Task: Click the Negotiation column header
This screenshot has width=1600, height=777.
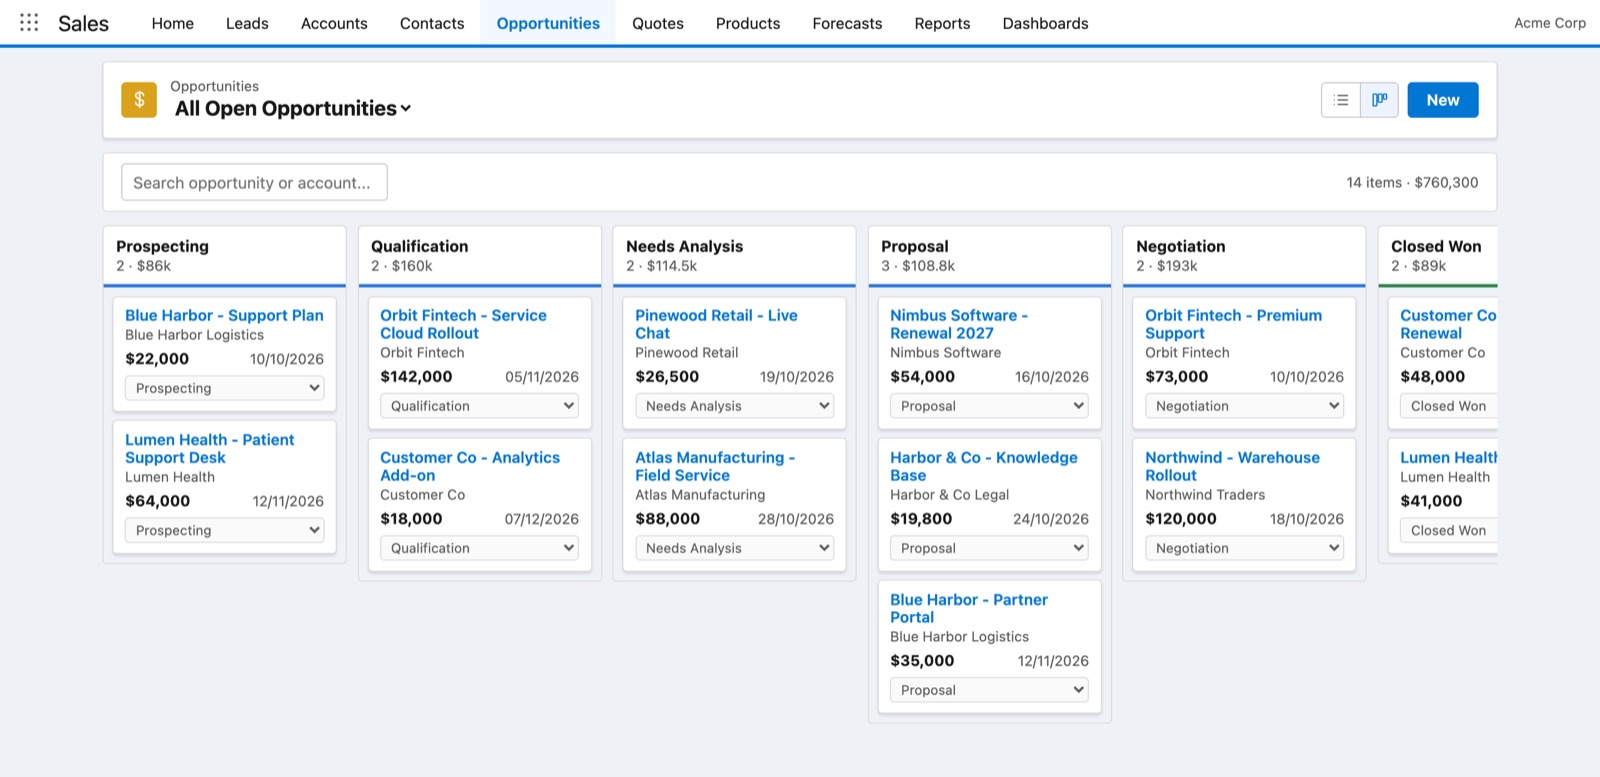Action: [x=1244, y=255]
